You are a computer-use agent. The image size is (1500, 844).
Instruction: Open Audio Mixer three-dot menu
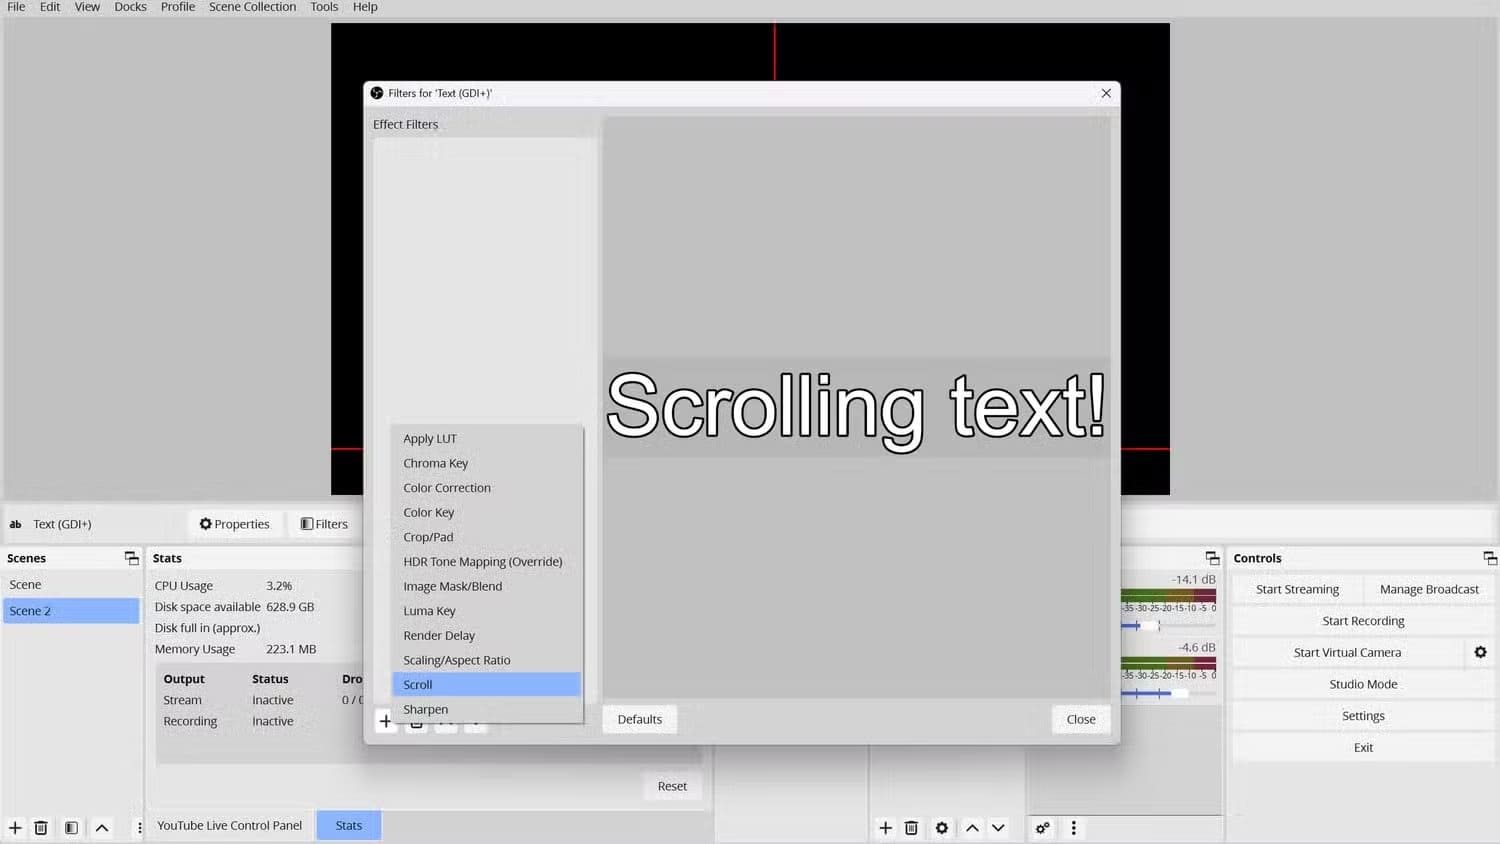[x=1073, y=828]
